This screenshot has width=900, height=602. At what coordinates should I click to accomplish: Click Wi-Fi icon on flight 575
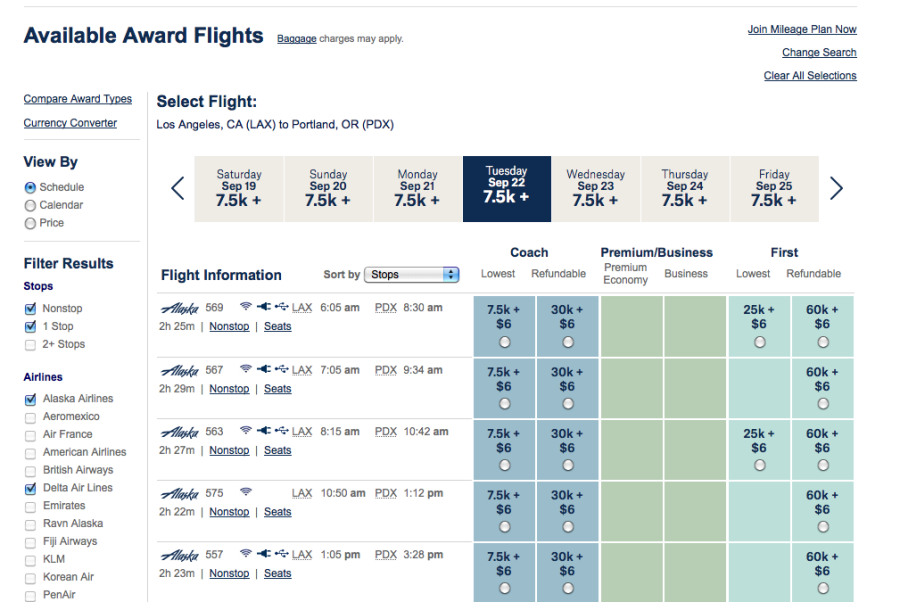[245, 493]
